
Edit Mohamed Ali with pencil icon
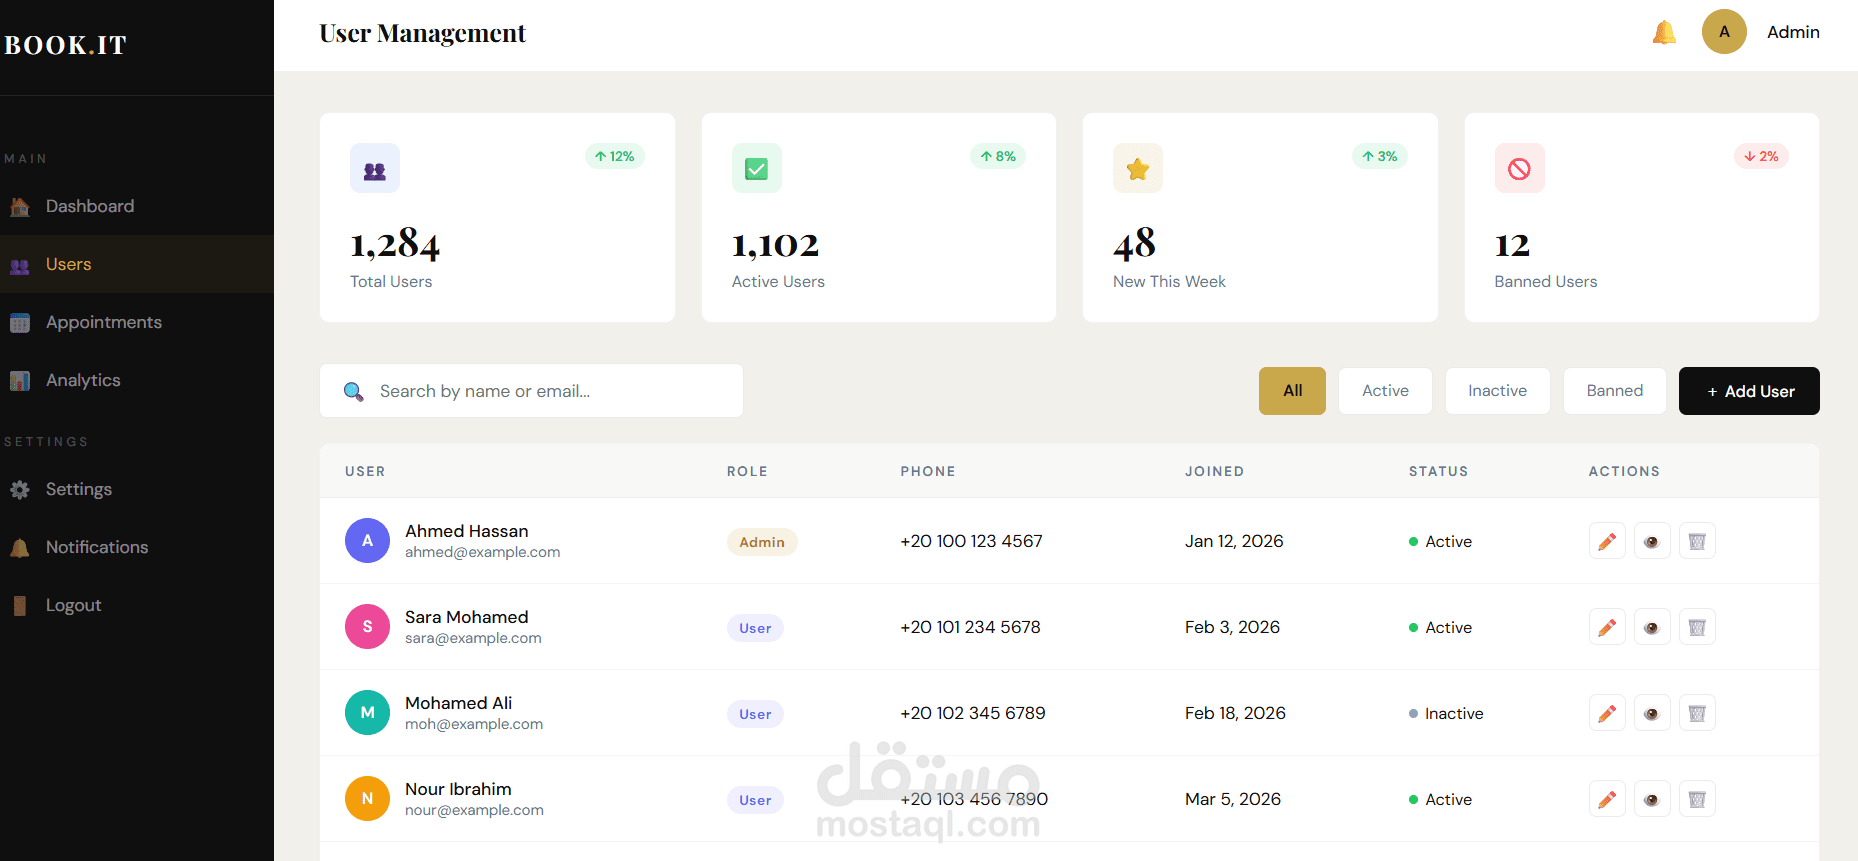click(1607, 713)
